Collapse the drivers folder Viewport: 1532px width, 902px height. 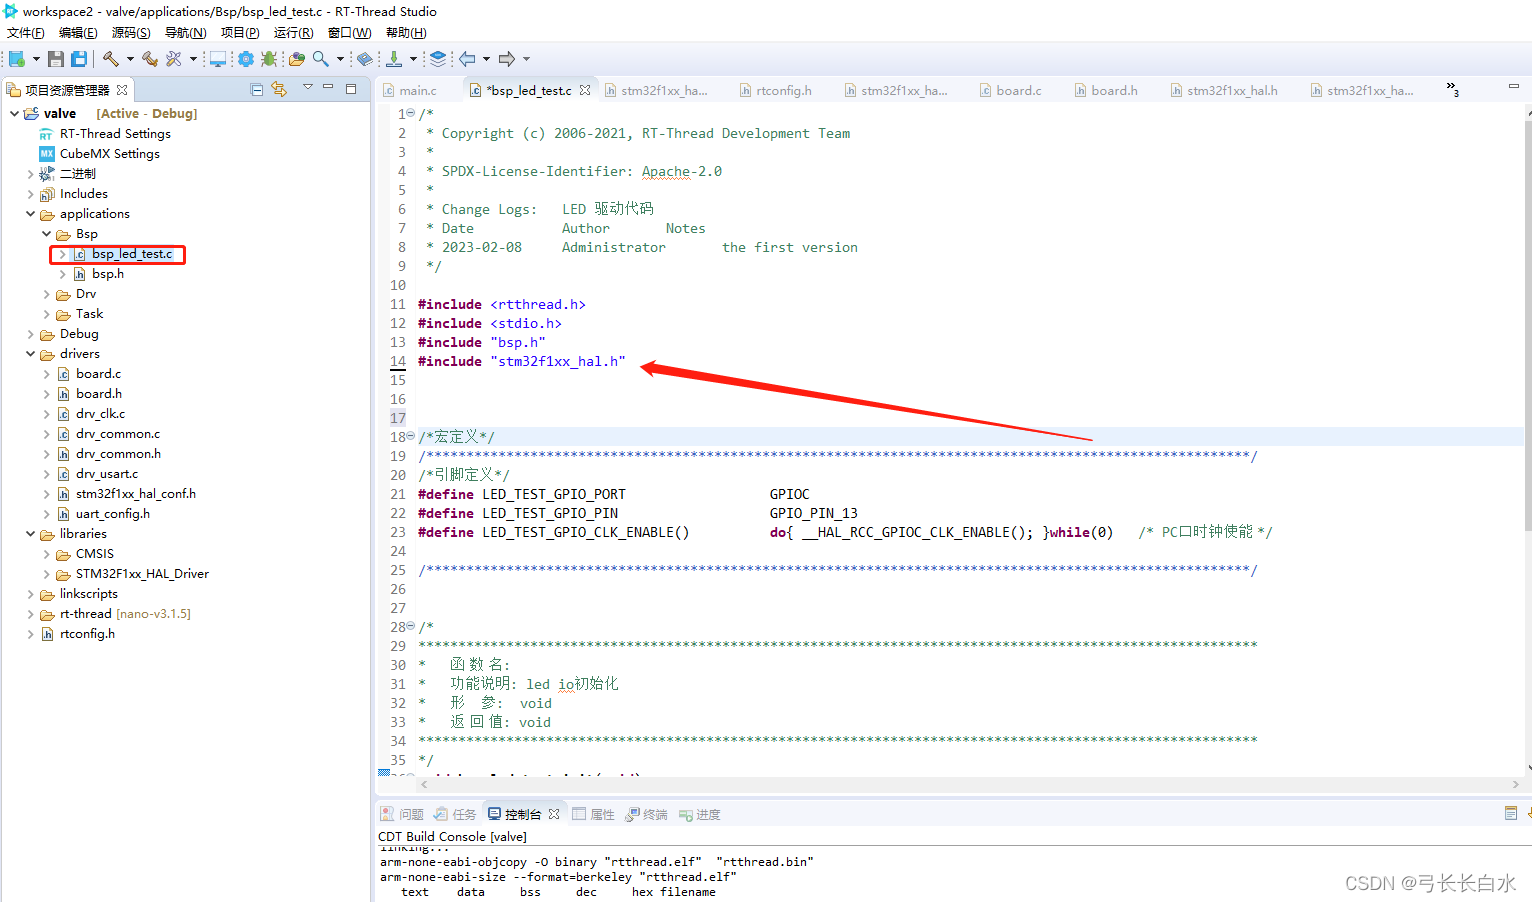pyautogui.click(x=30, y=353)
